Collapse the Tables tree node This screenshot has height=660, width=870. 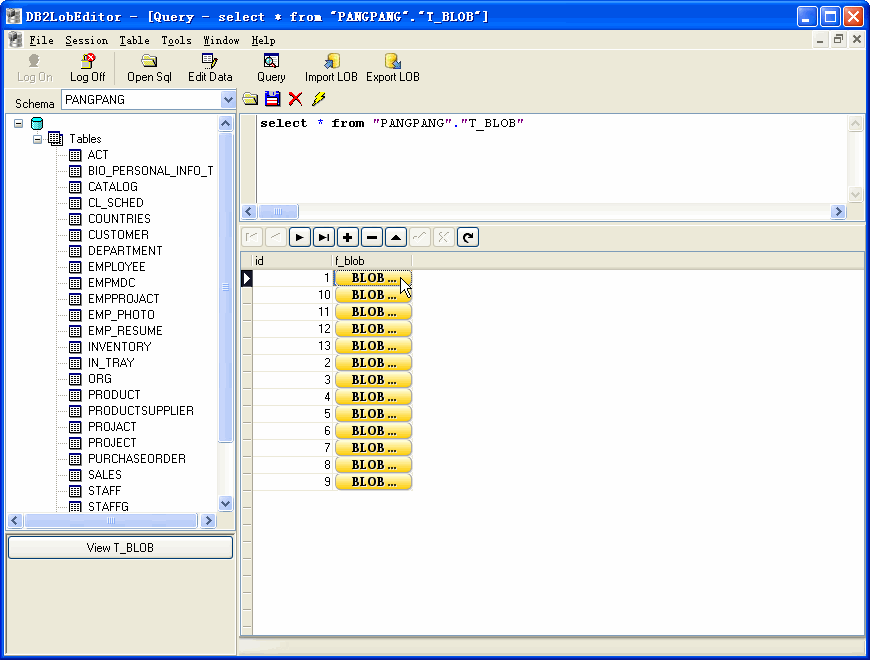click(37, 139)
